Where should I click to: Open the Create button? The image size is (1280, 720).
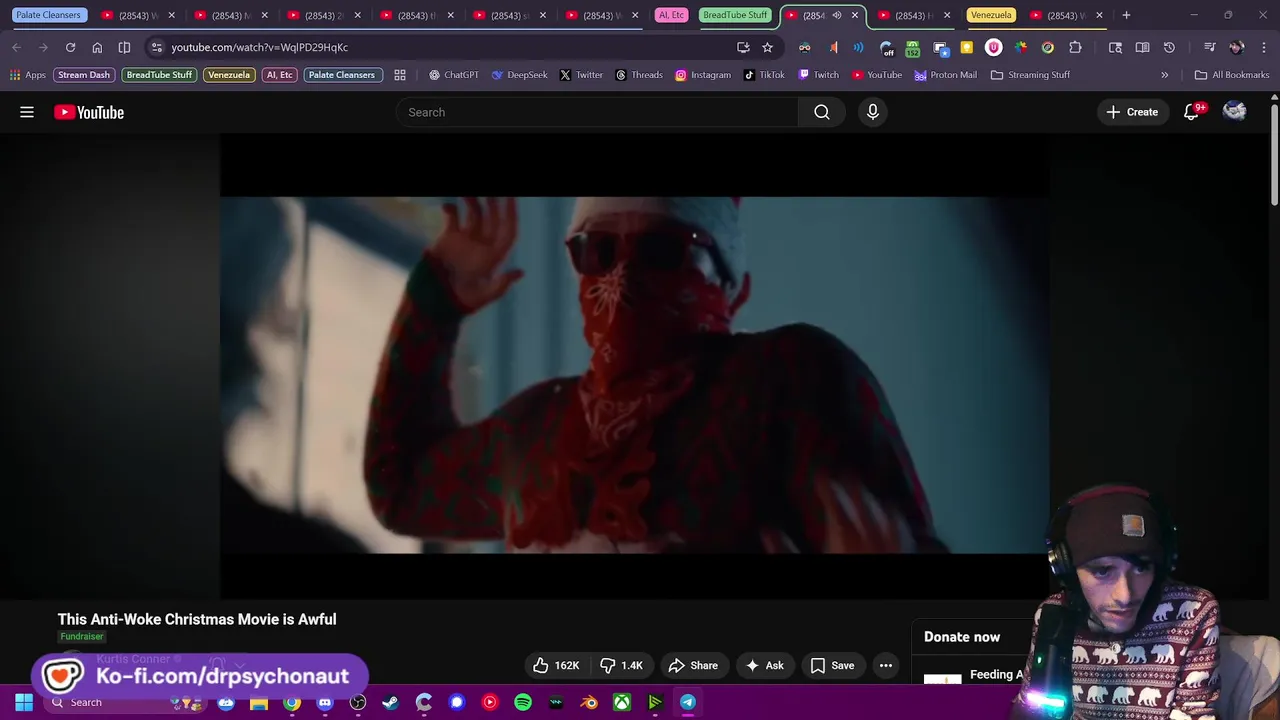1132,112
